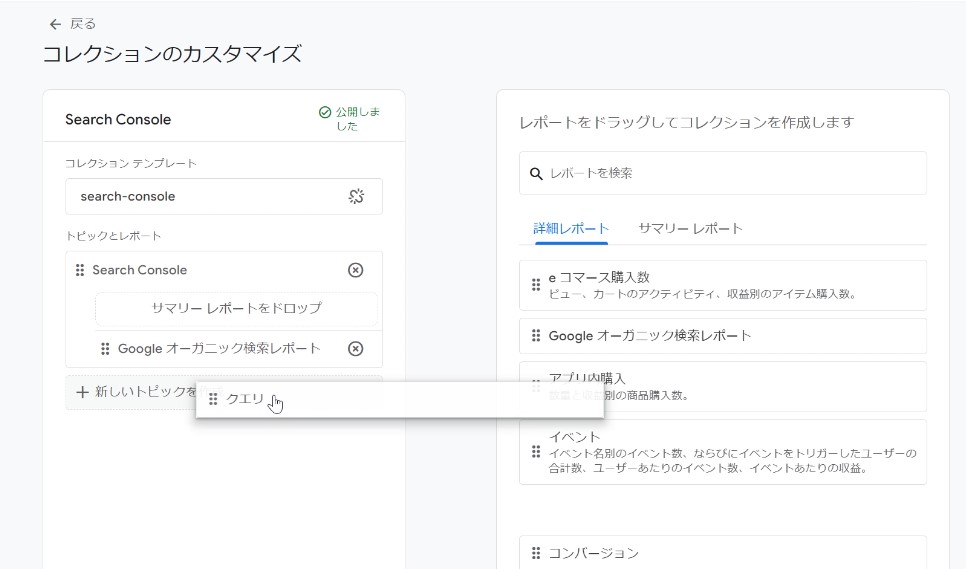This screenshot has width=966, height=569.
Task: Select the コンバージョン report card
Action: coord(723,552)
